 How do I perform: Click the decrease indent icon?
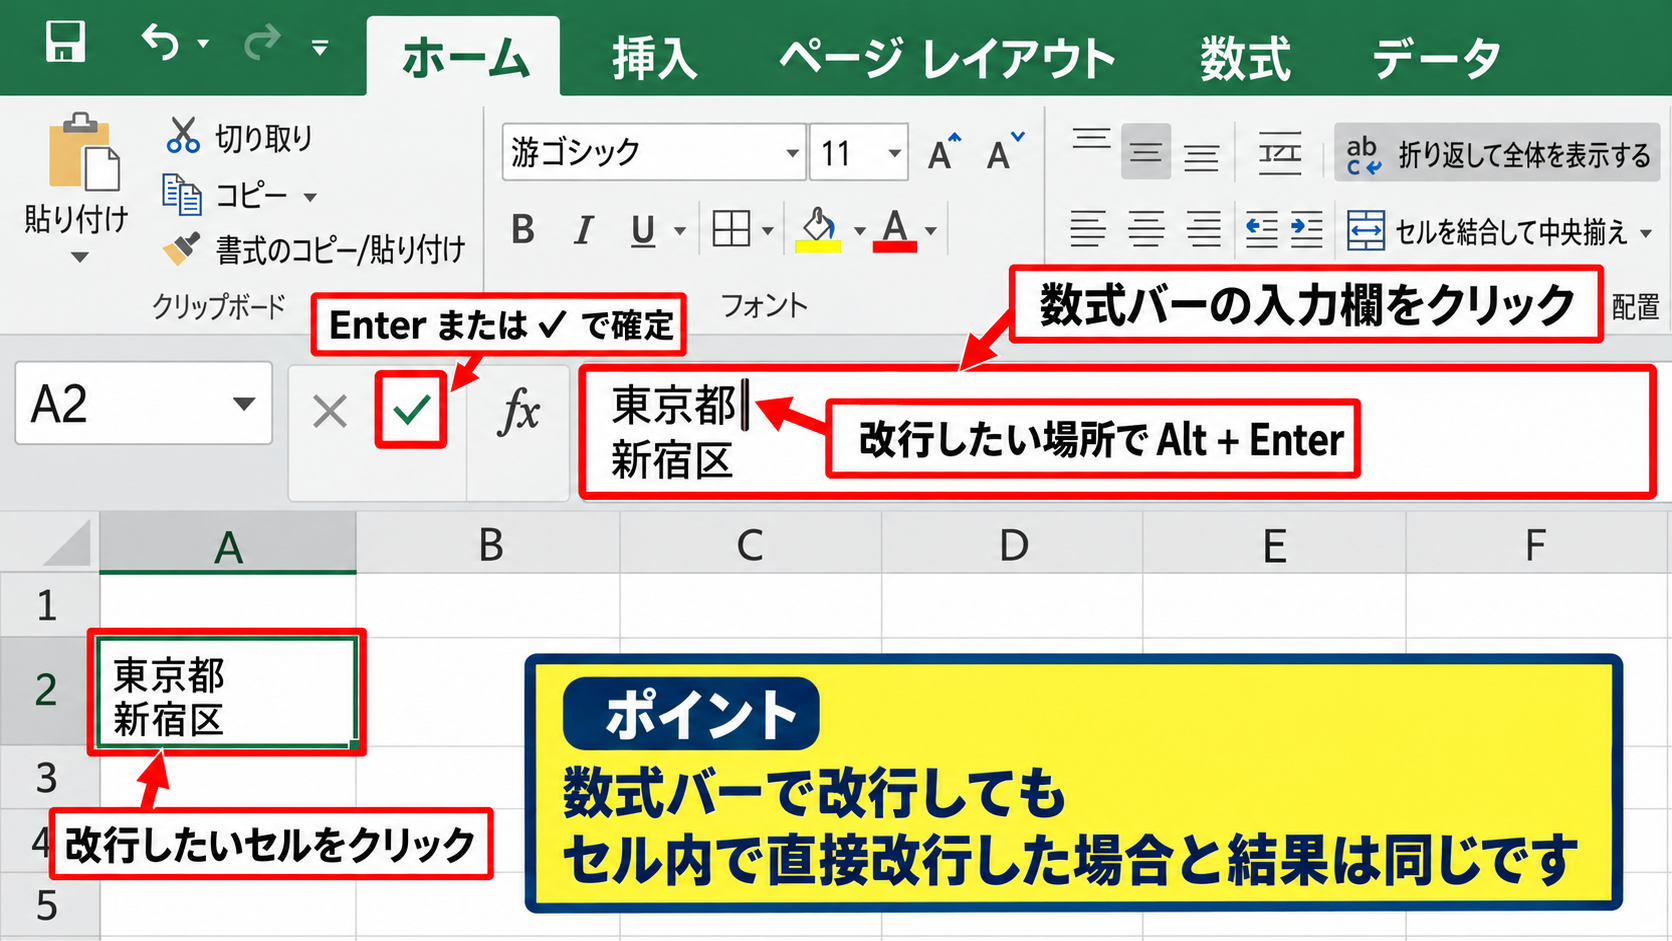1261,230
